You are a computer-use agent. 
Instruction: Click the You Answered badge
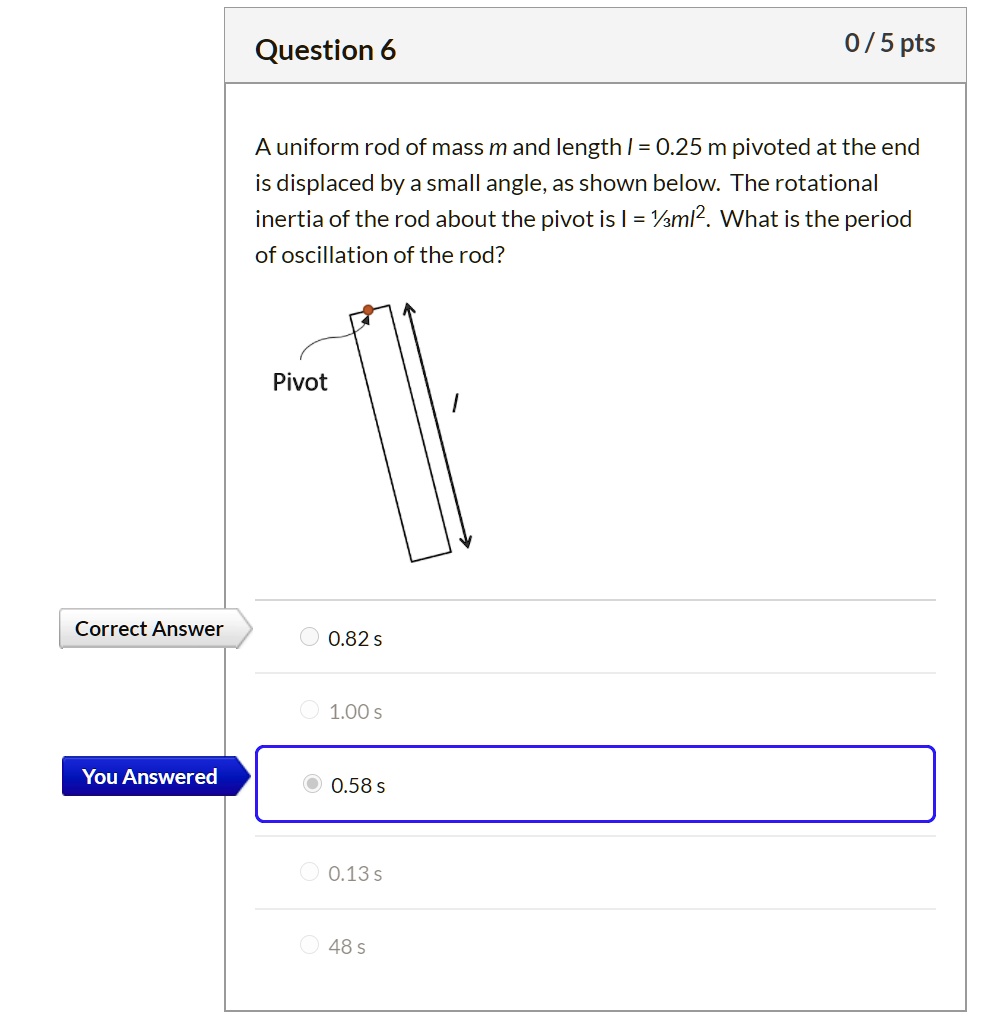pos(149,776)
